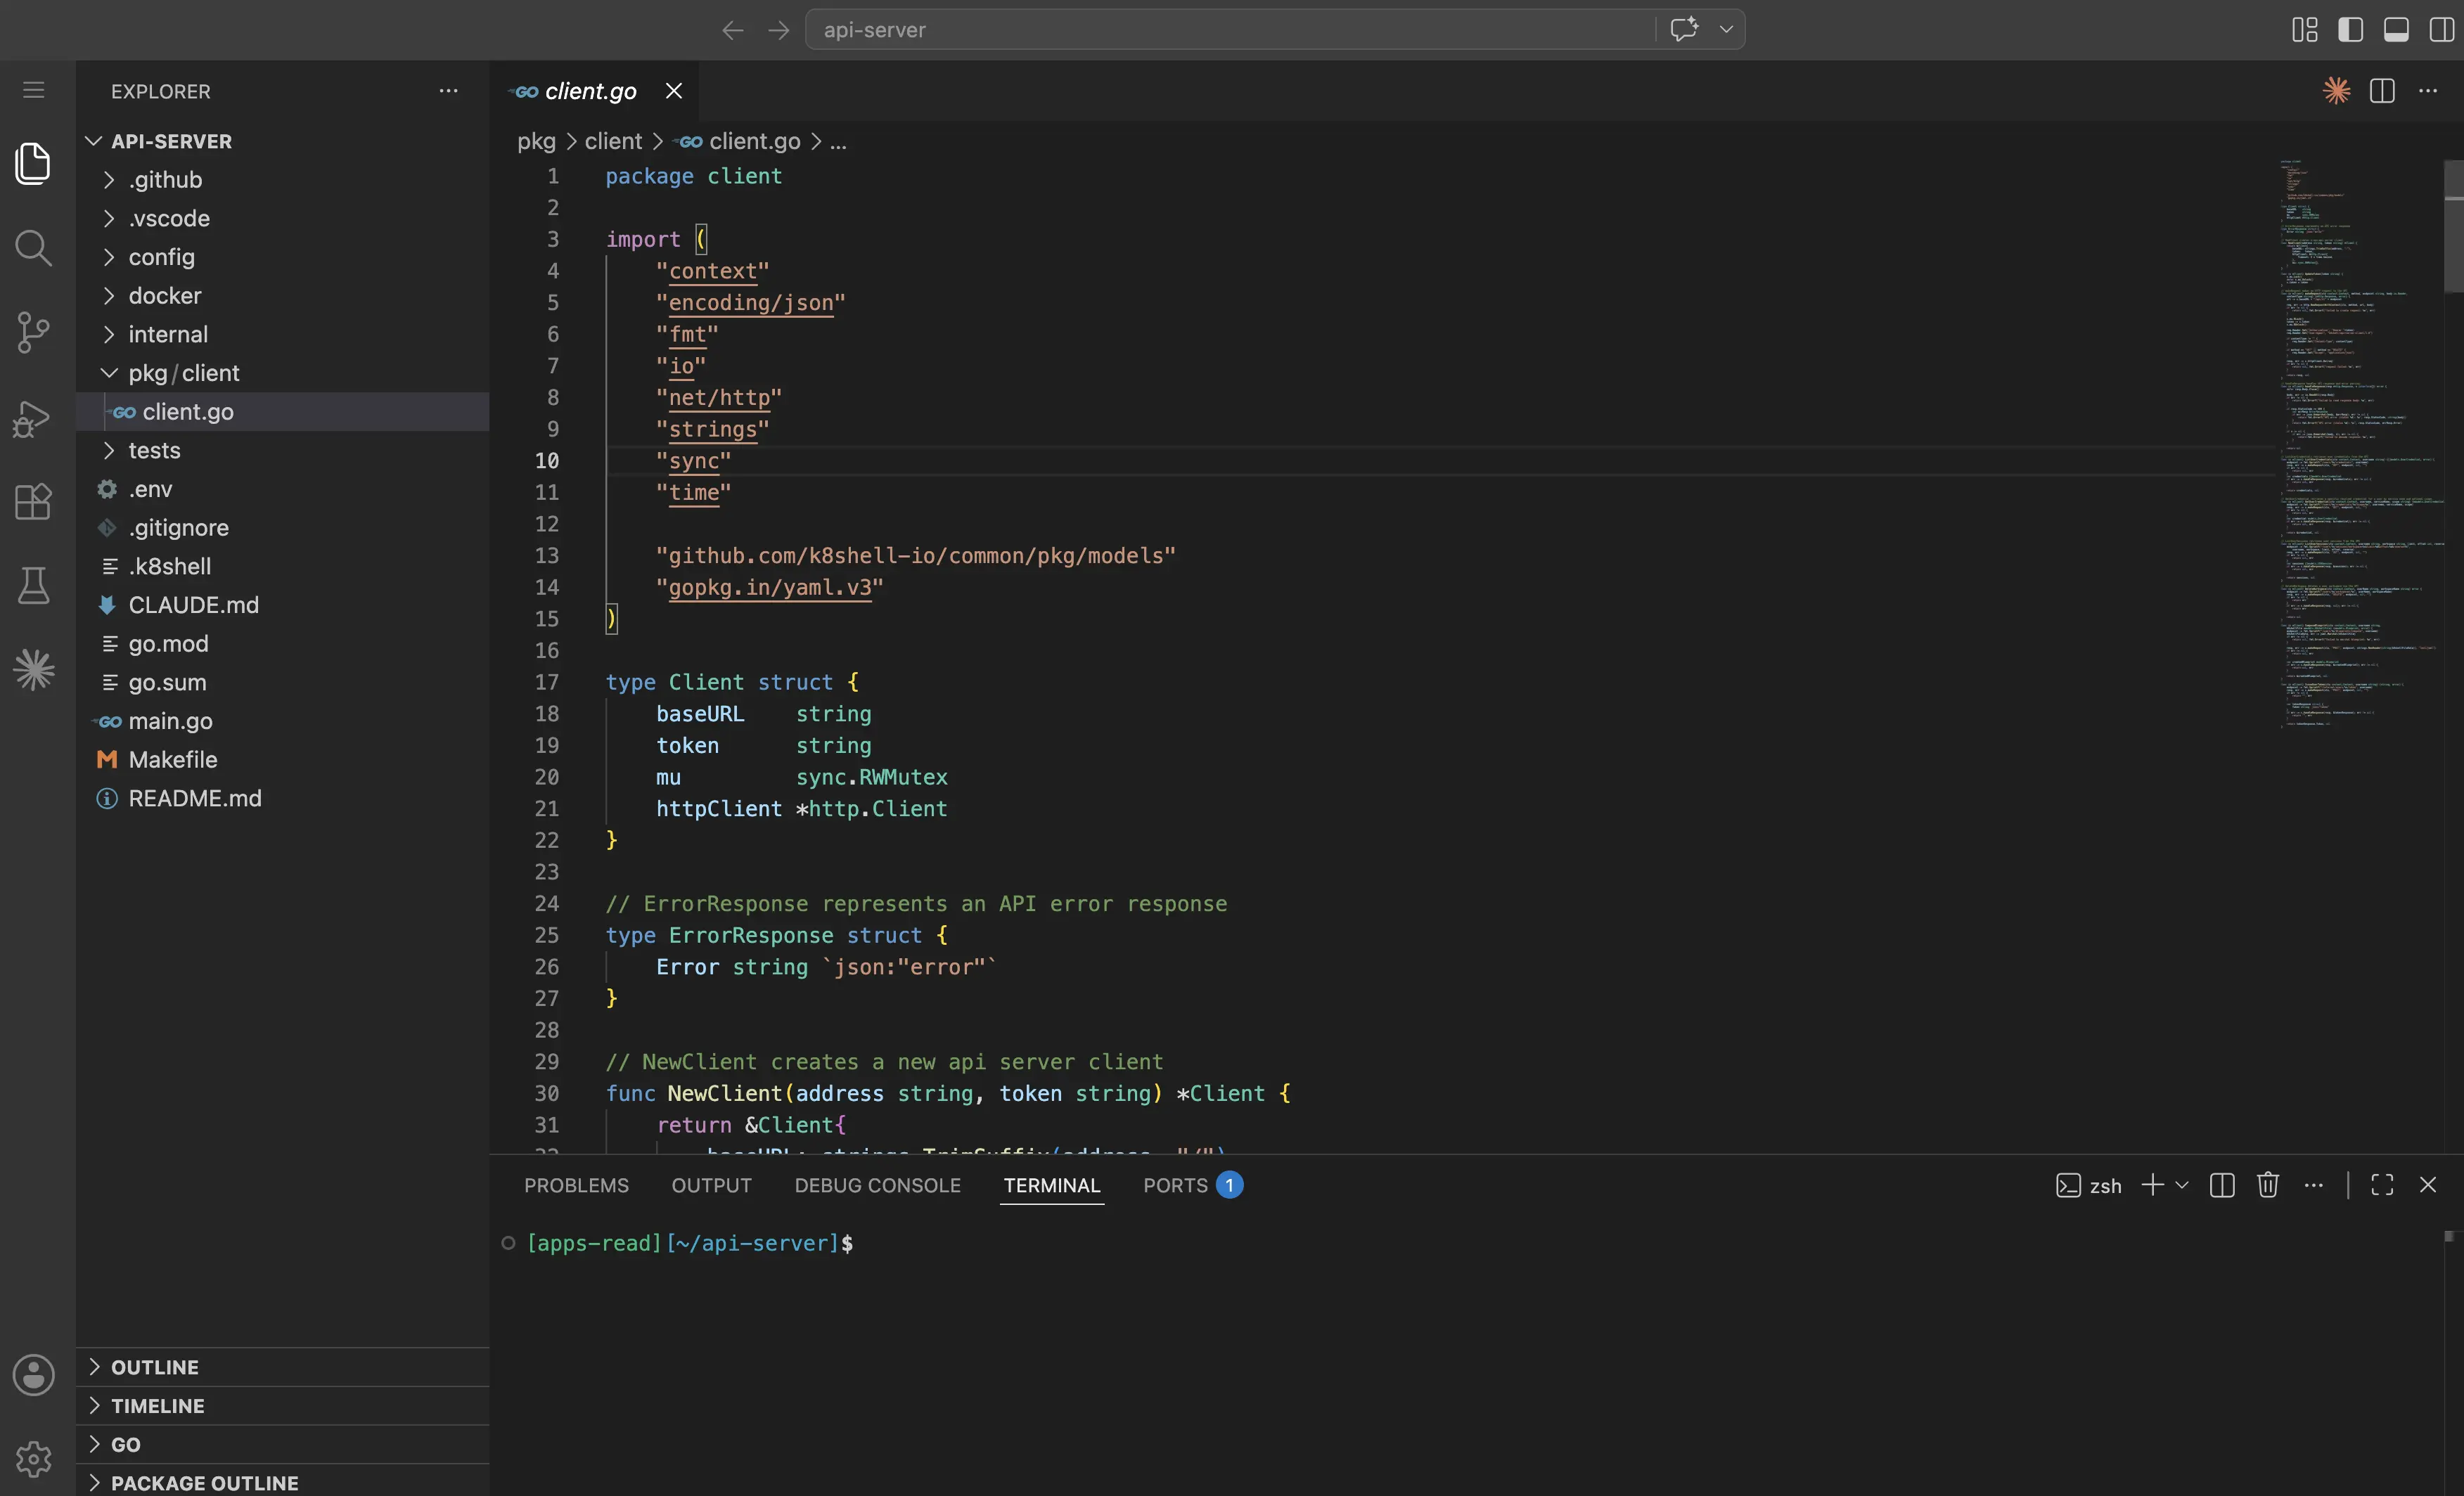
Task: Open the Explorer view in activity bar
Action: [33, 163]
